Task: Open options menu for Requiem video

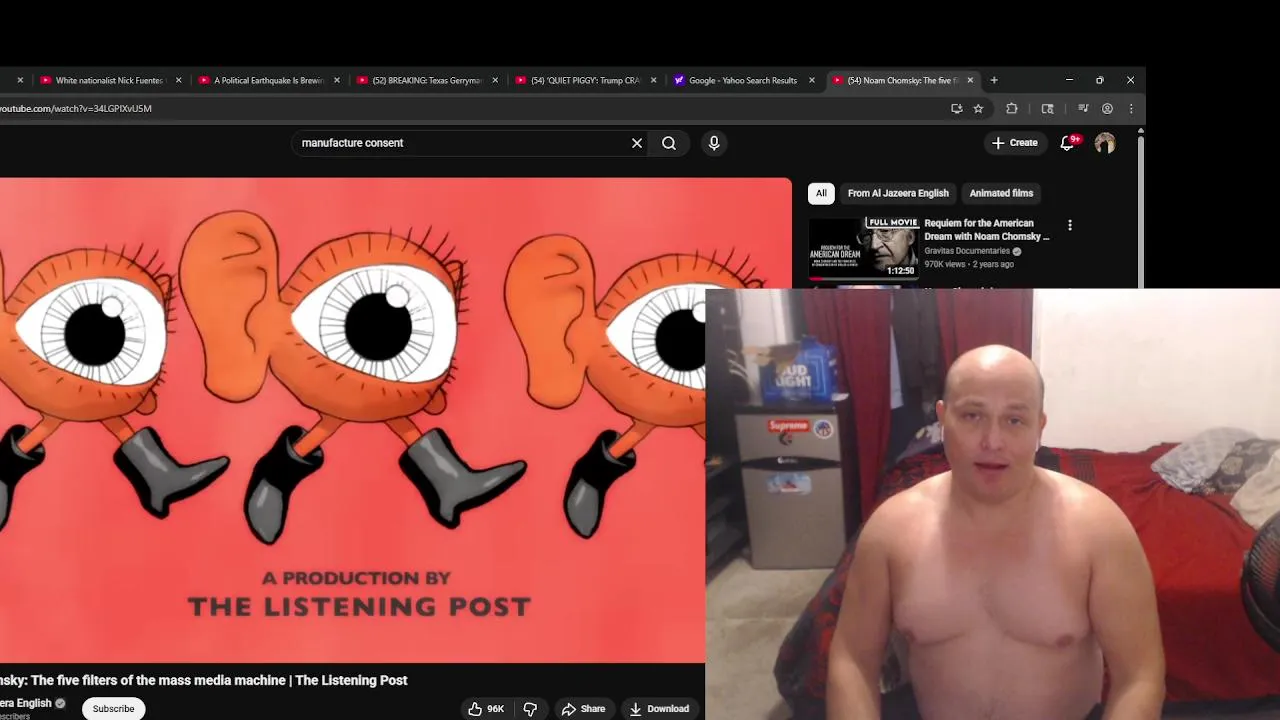Action: click(x=1070, y=226)
